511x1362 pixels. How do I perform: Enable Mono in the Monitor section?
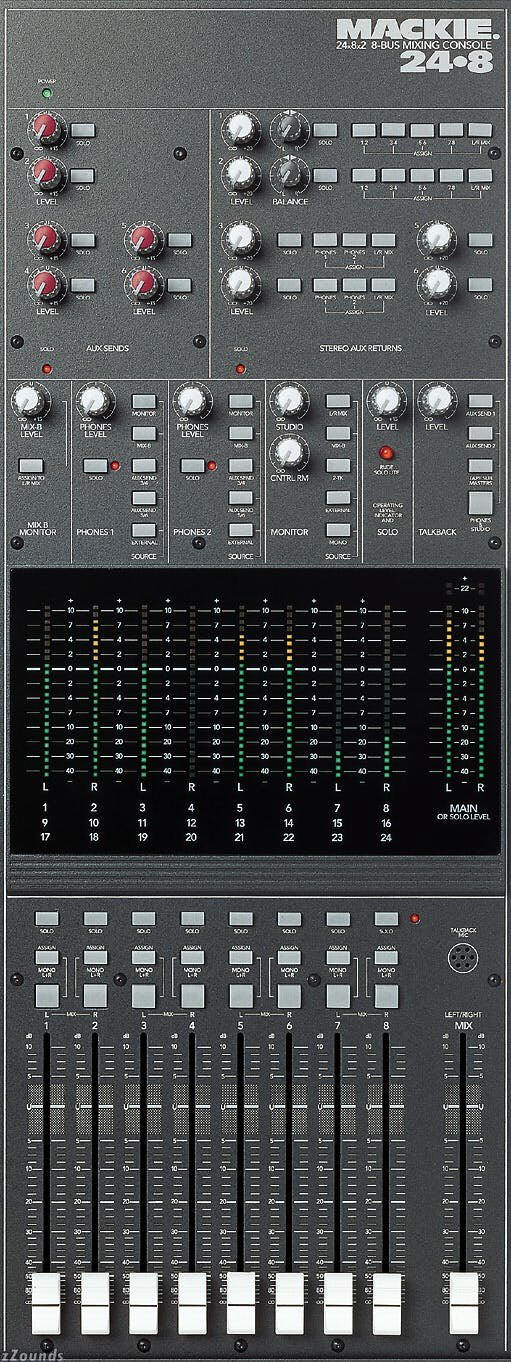[338, 529]
